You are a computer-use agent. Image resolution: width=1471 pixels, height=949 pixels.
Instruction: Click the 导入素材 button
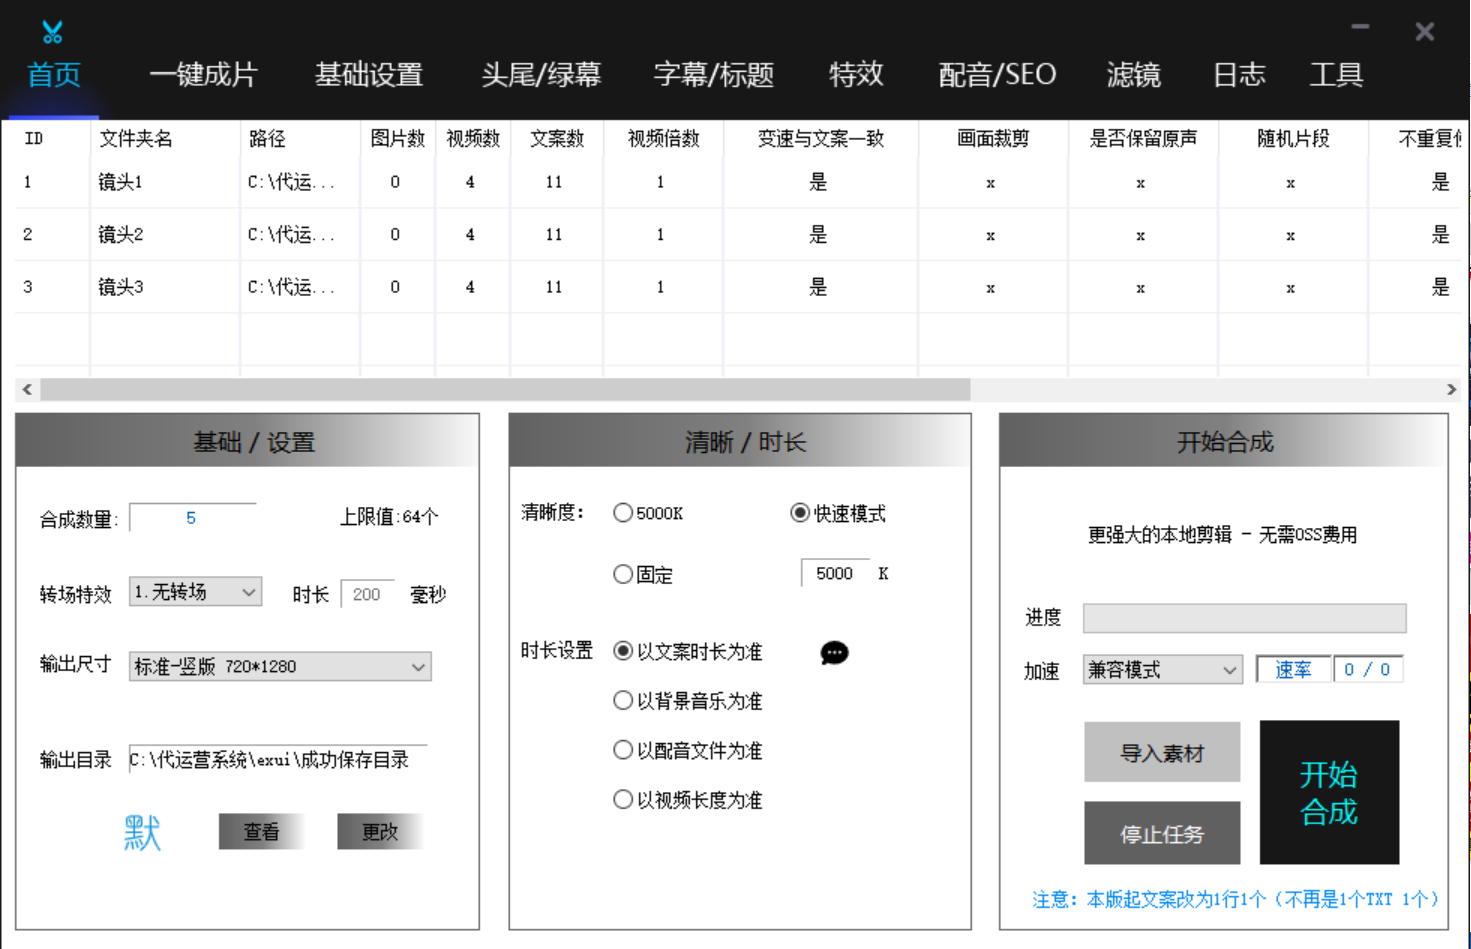[1162, 753]
